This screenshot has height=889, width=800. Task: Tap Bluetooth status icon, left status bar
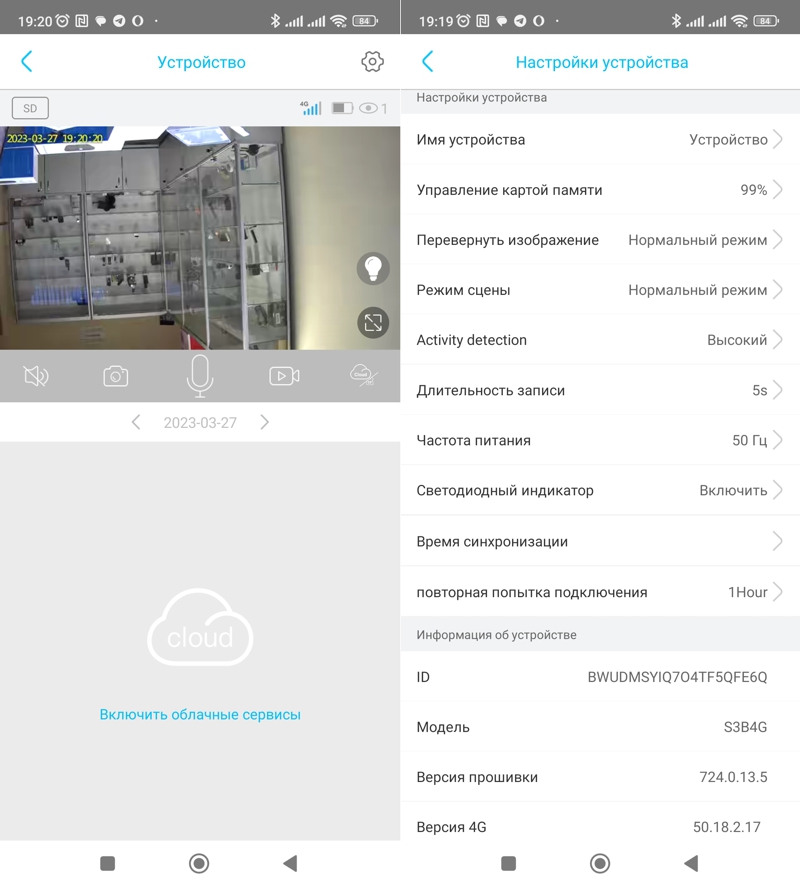coord(275,21)
